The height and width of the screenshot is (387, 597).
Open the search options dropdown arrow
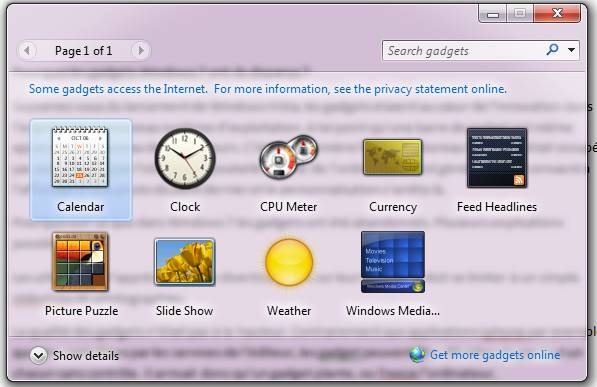(x=571, y=50)
